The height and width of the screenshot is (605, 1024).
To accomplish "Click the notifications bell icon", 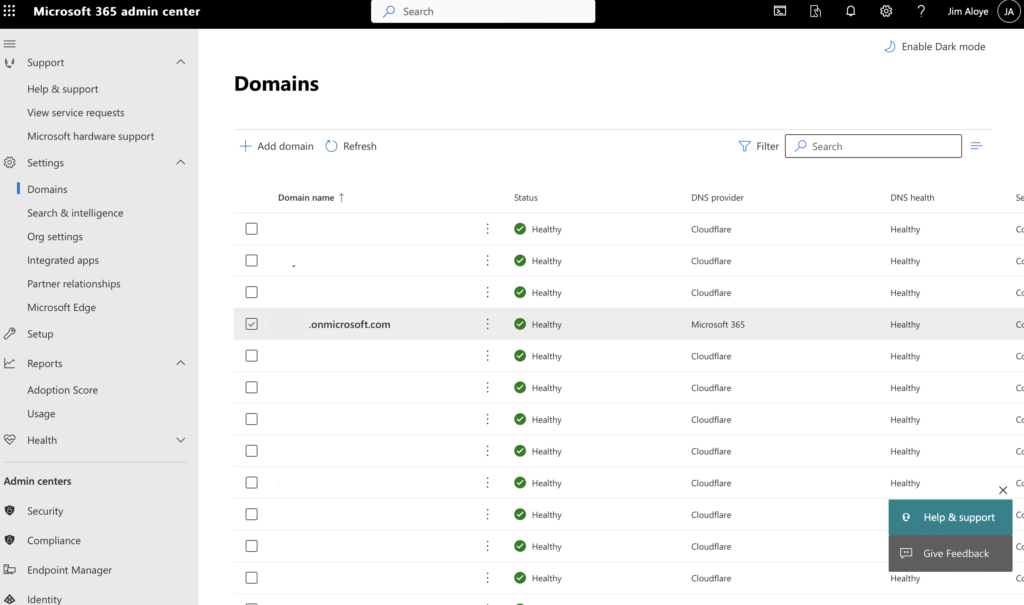I will pyautogui.click(x=850, y=11).
